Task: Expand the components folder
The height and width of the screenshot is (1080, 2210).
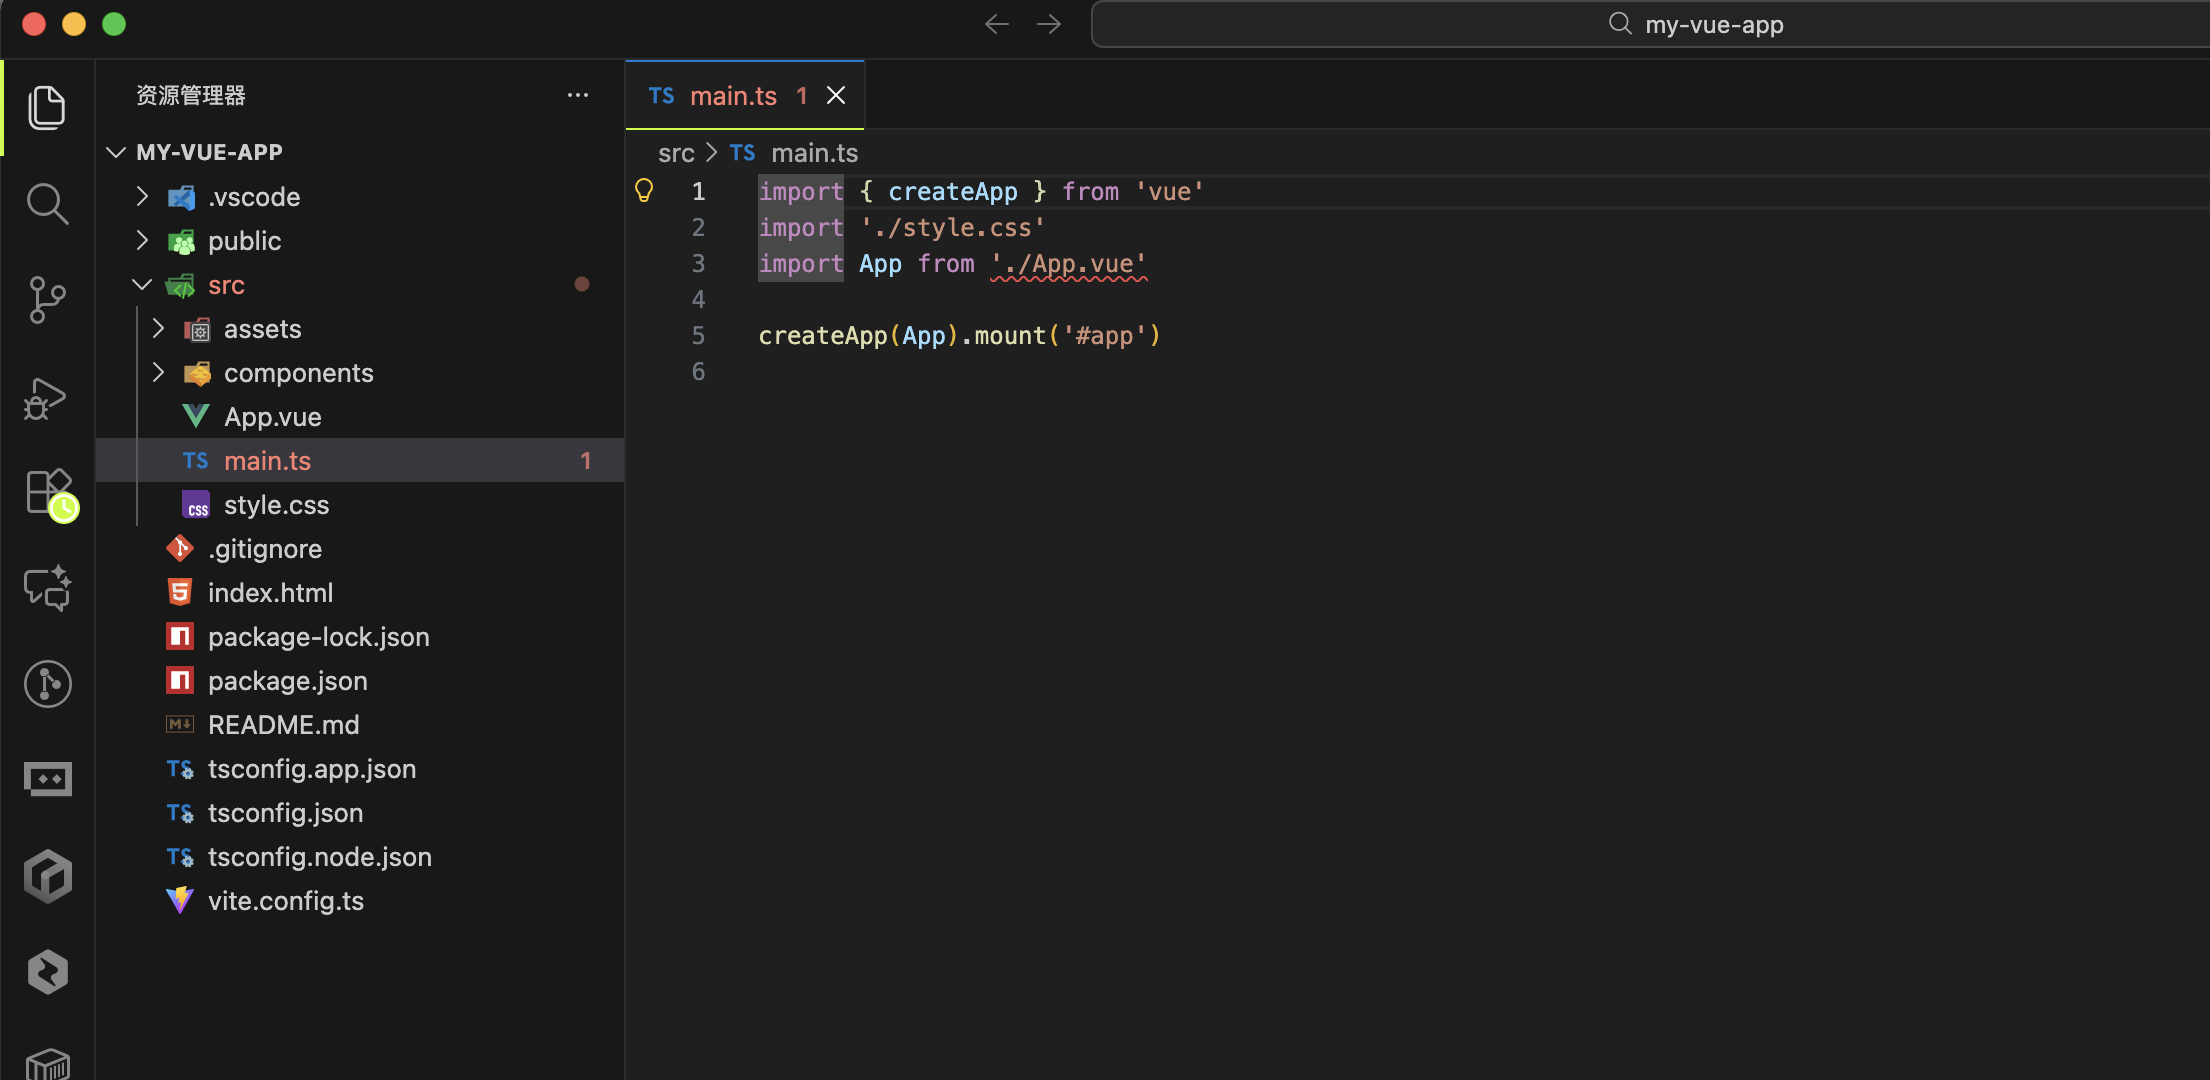Action: 159,373
